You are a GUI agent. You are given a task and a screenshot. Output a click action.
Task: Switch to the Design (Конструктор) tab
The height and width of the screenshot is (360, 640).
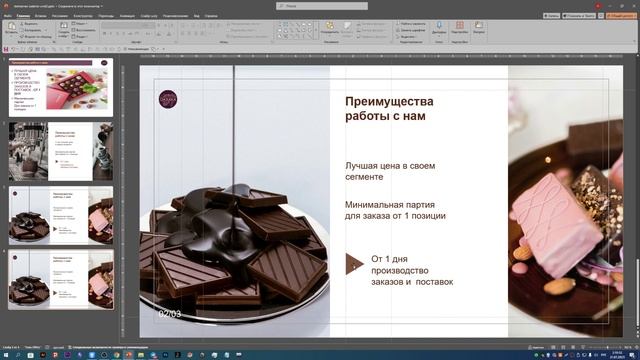pyautogui.click(x=83, y=16)
